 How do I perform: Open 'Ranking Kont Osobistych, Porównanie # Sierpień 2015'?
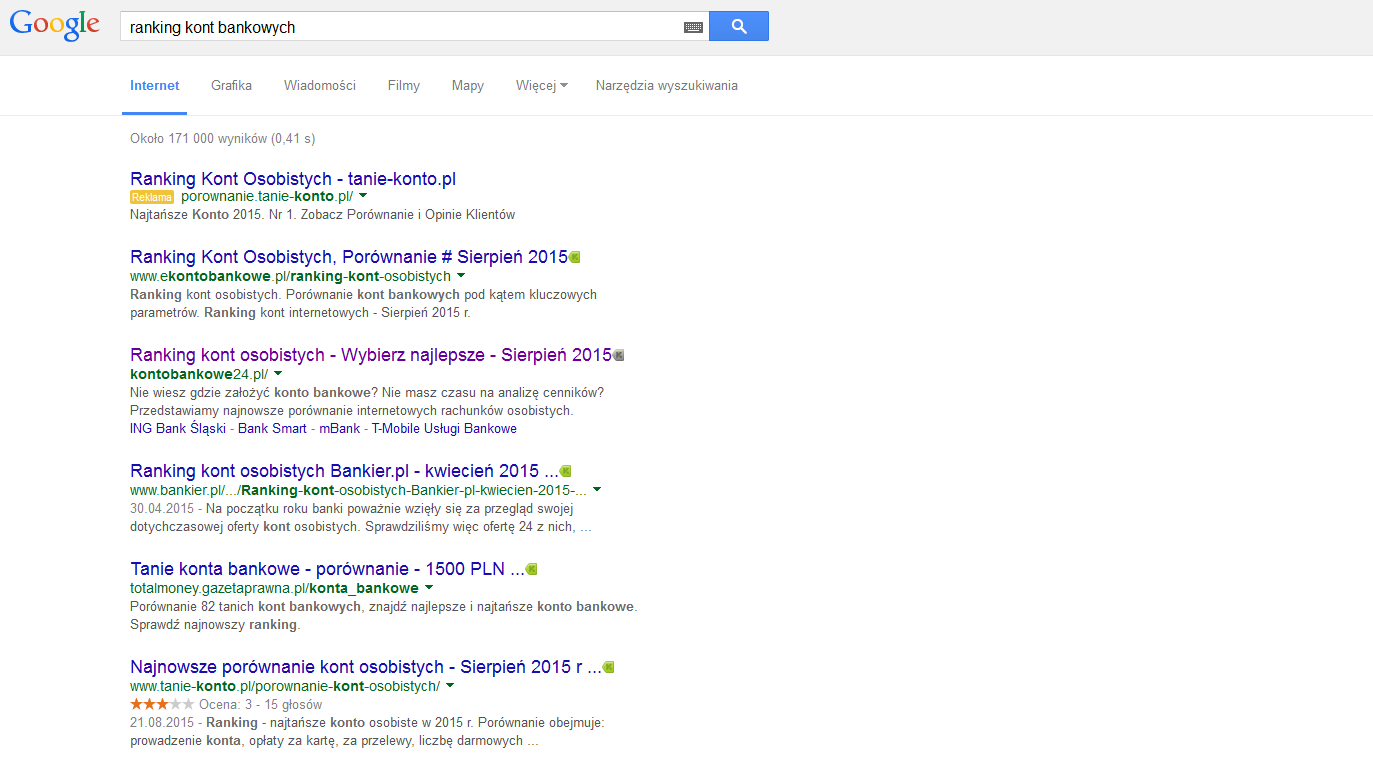pos(349,257)
